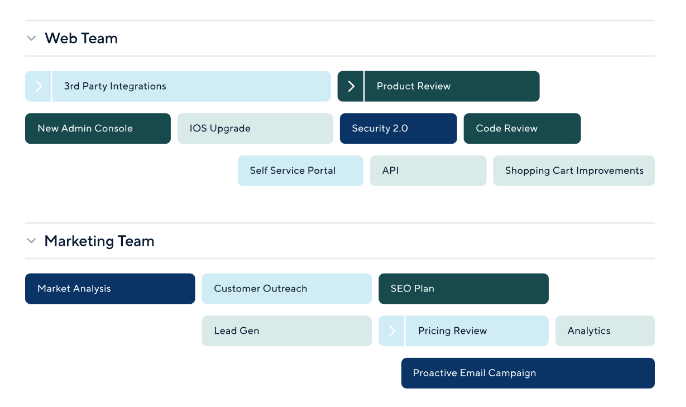
Task: Click the API roadmap bar
Action: 428,171
